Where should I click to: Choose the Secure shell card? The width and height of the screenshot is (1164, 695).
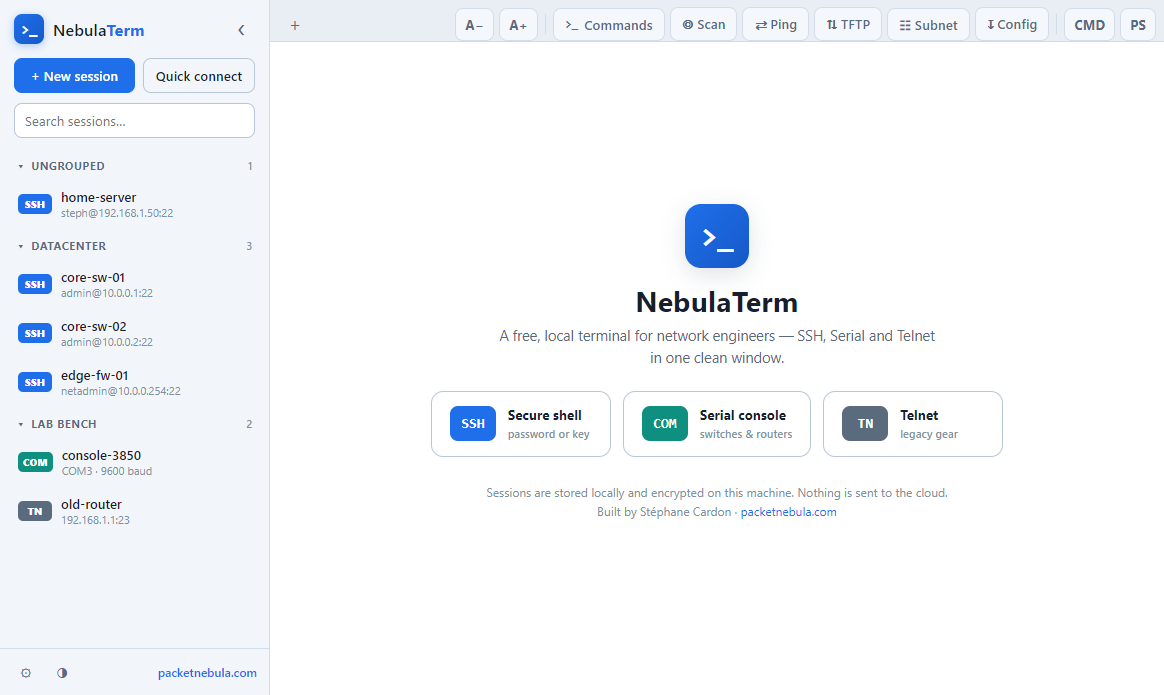pos(520,424)
